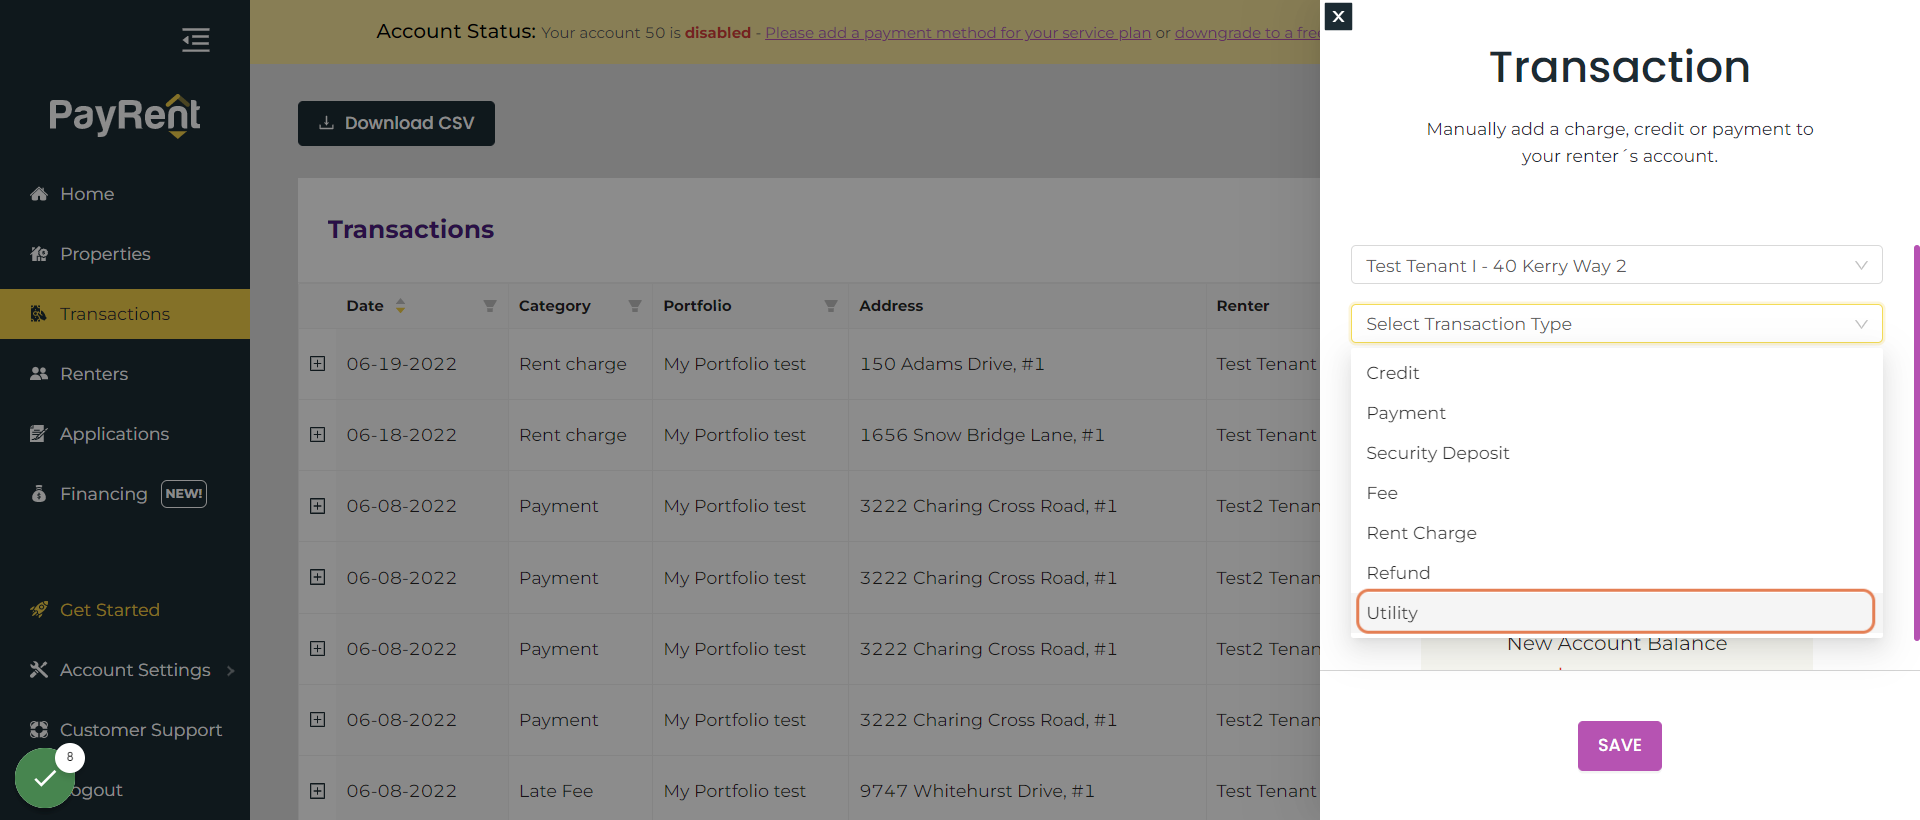Expand the 06-18-2022 Rent charge row
This screenshot has width=1920, height=820.
318,435
